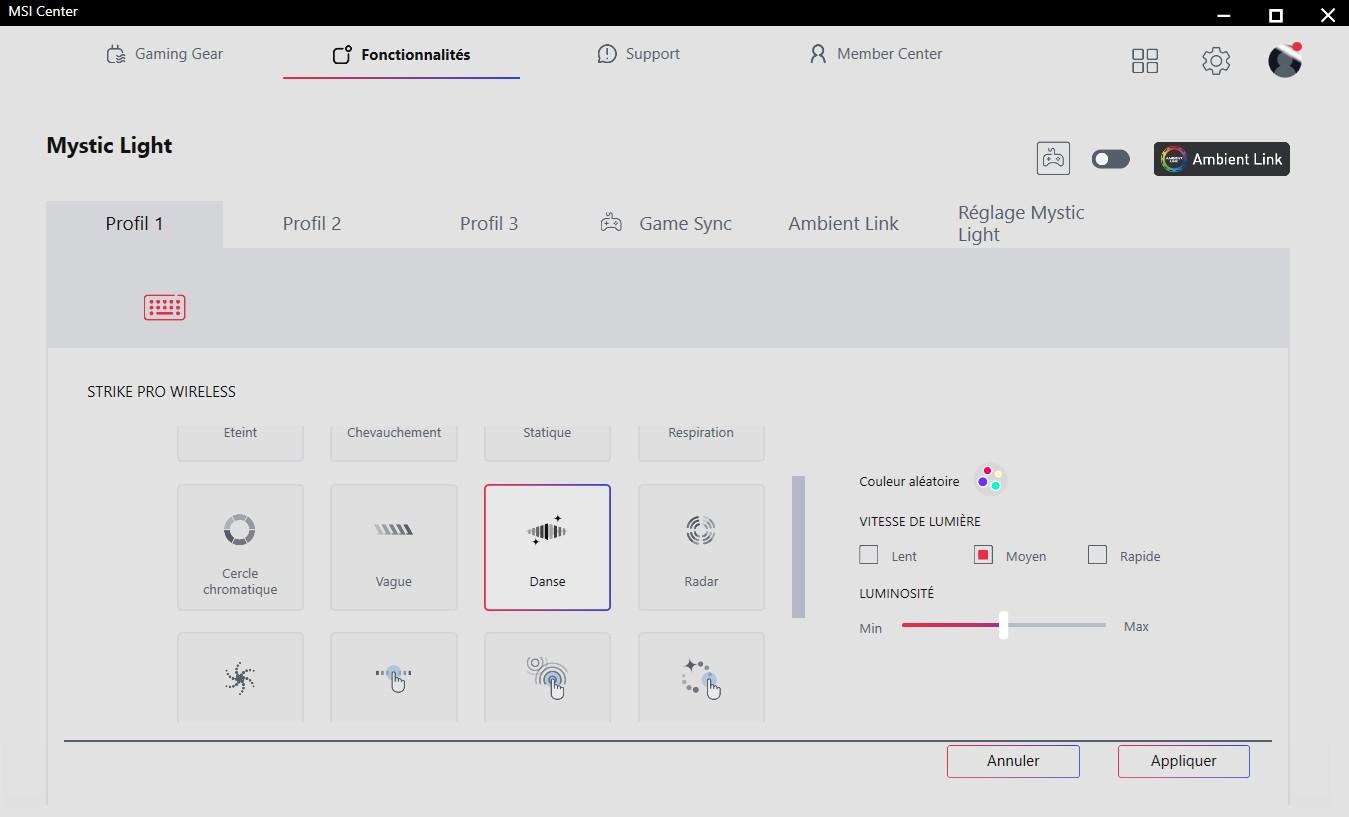Screen dimensions: 1349x817
Task: Click the Appliquer button
Action: coord(1183,761)
